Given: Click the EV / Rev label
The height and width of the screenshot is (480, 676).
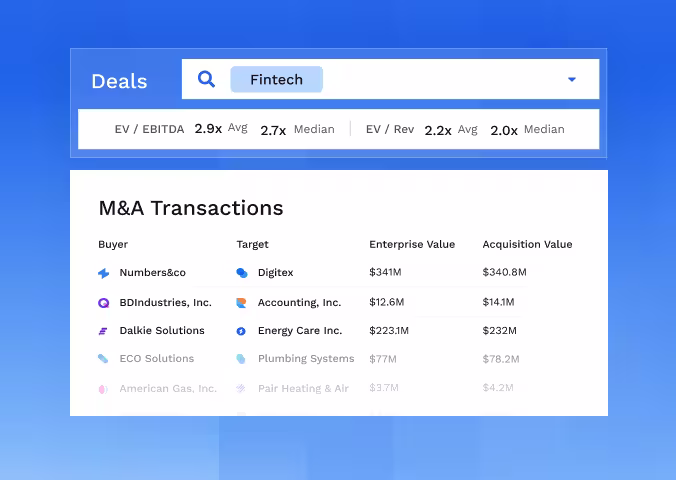Looking at the screenshot, I should tap(390, 129).
